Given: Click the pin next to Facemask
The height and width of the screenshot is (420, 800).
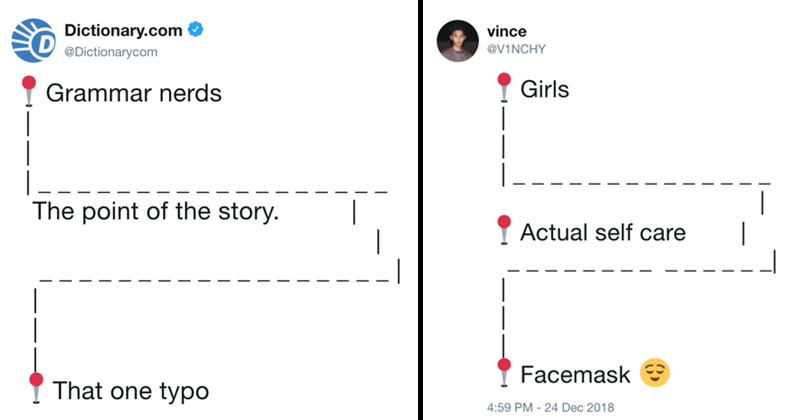Looking at the screenshot, I should pos(504,371).
